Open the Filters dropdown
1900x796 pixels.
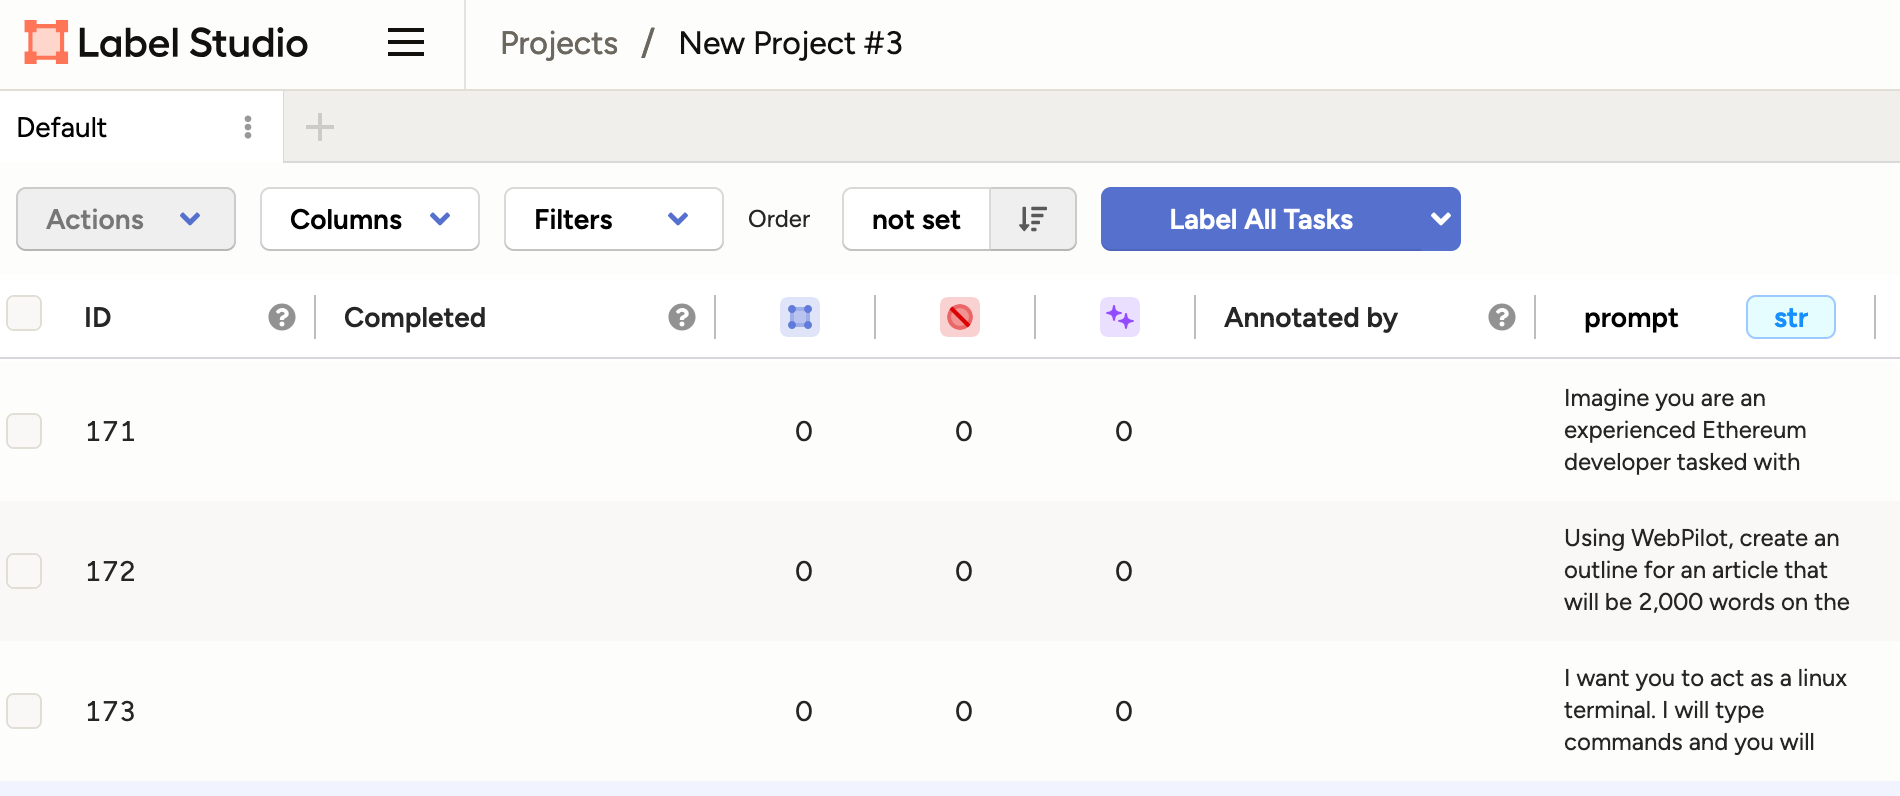612,219
